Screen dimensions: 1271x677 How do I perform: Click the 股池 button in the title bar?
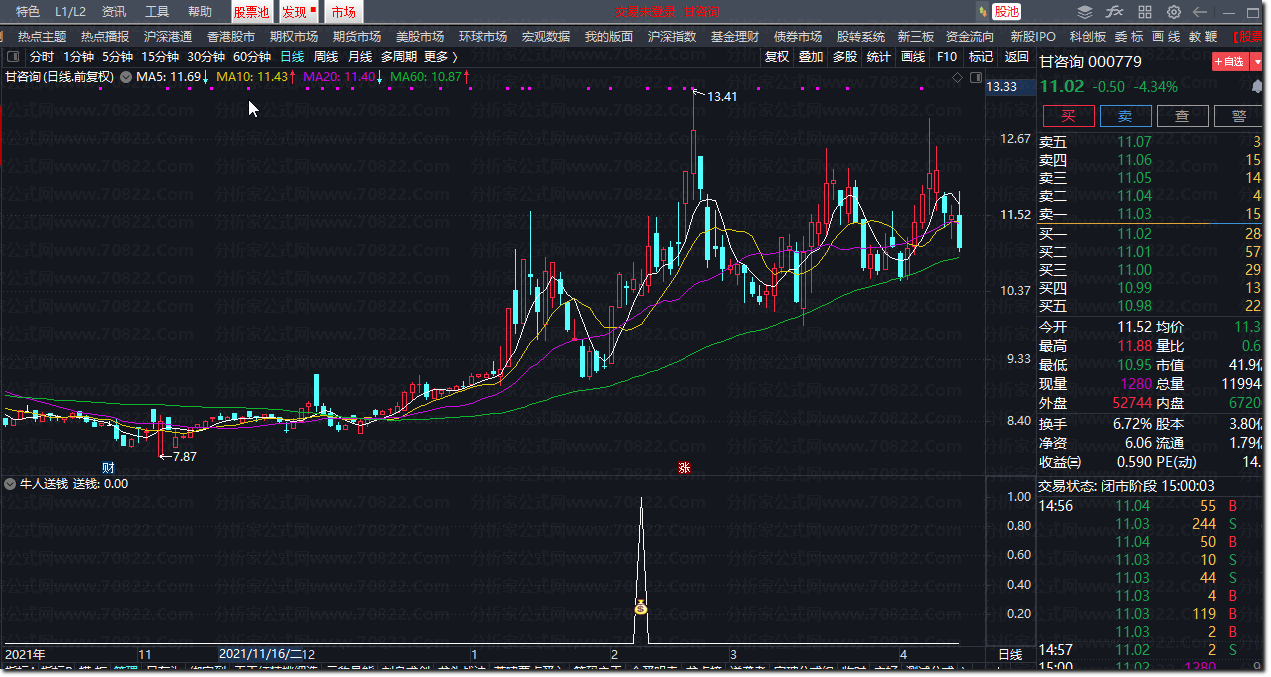click(1007, 12)
